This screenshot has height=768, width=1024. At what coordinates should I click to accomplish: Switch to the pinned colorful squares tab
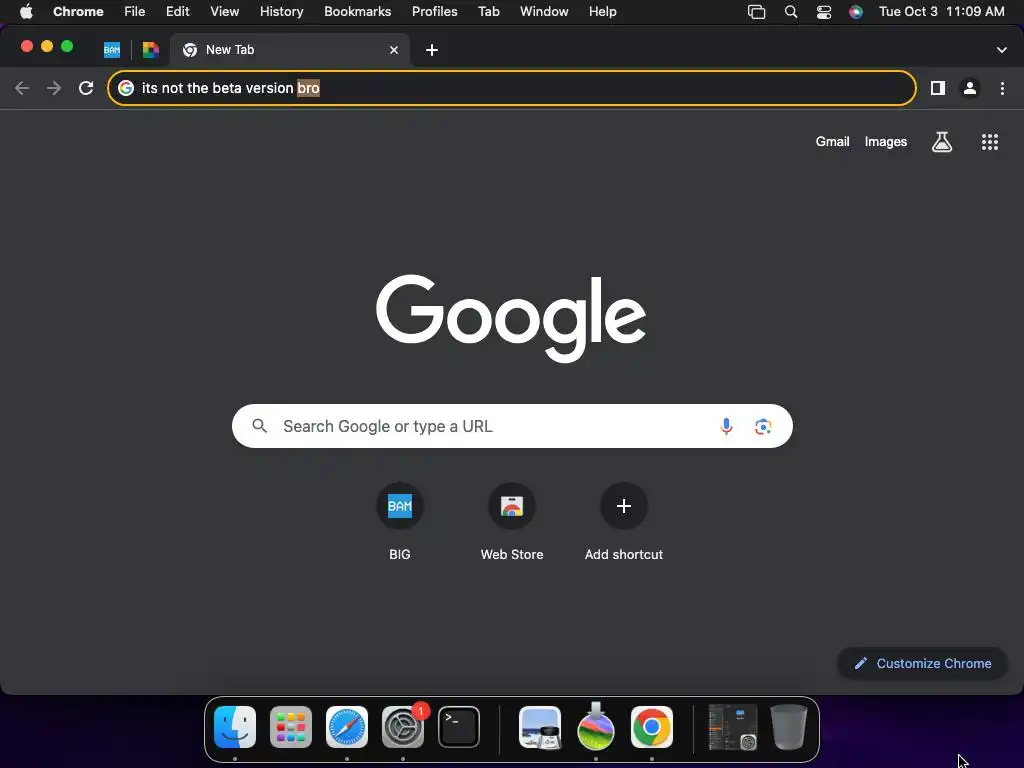151,50
